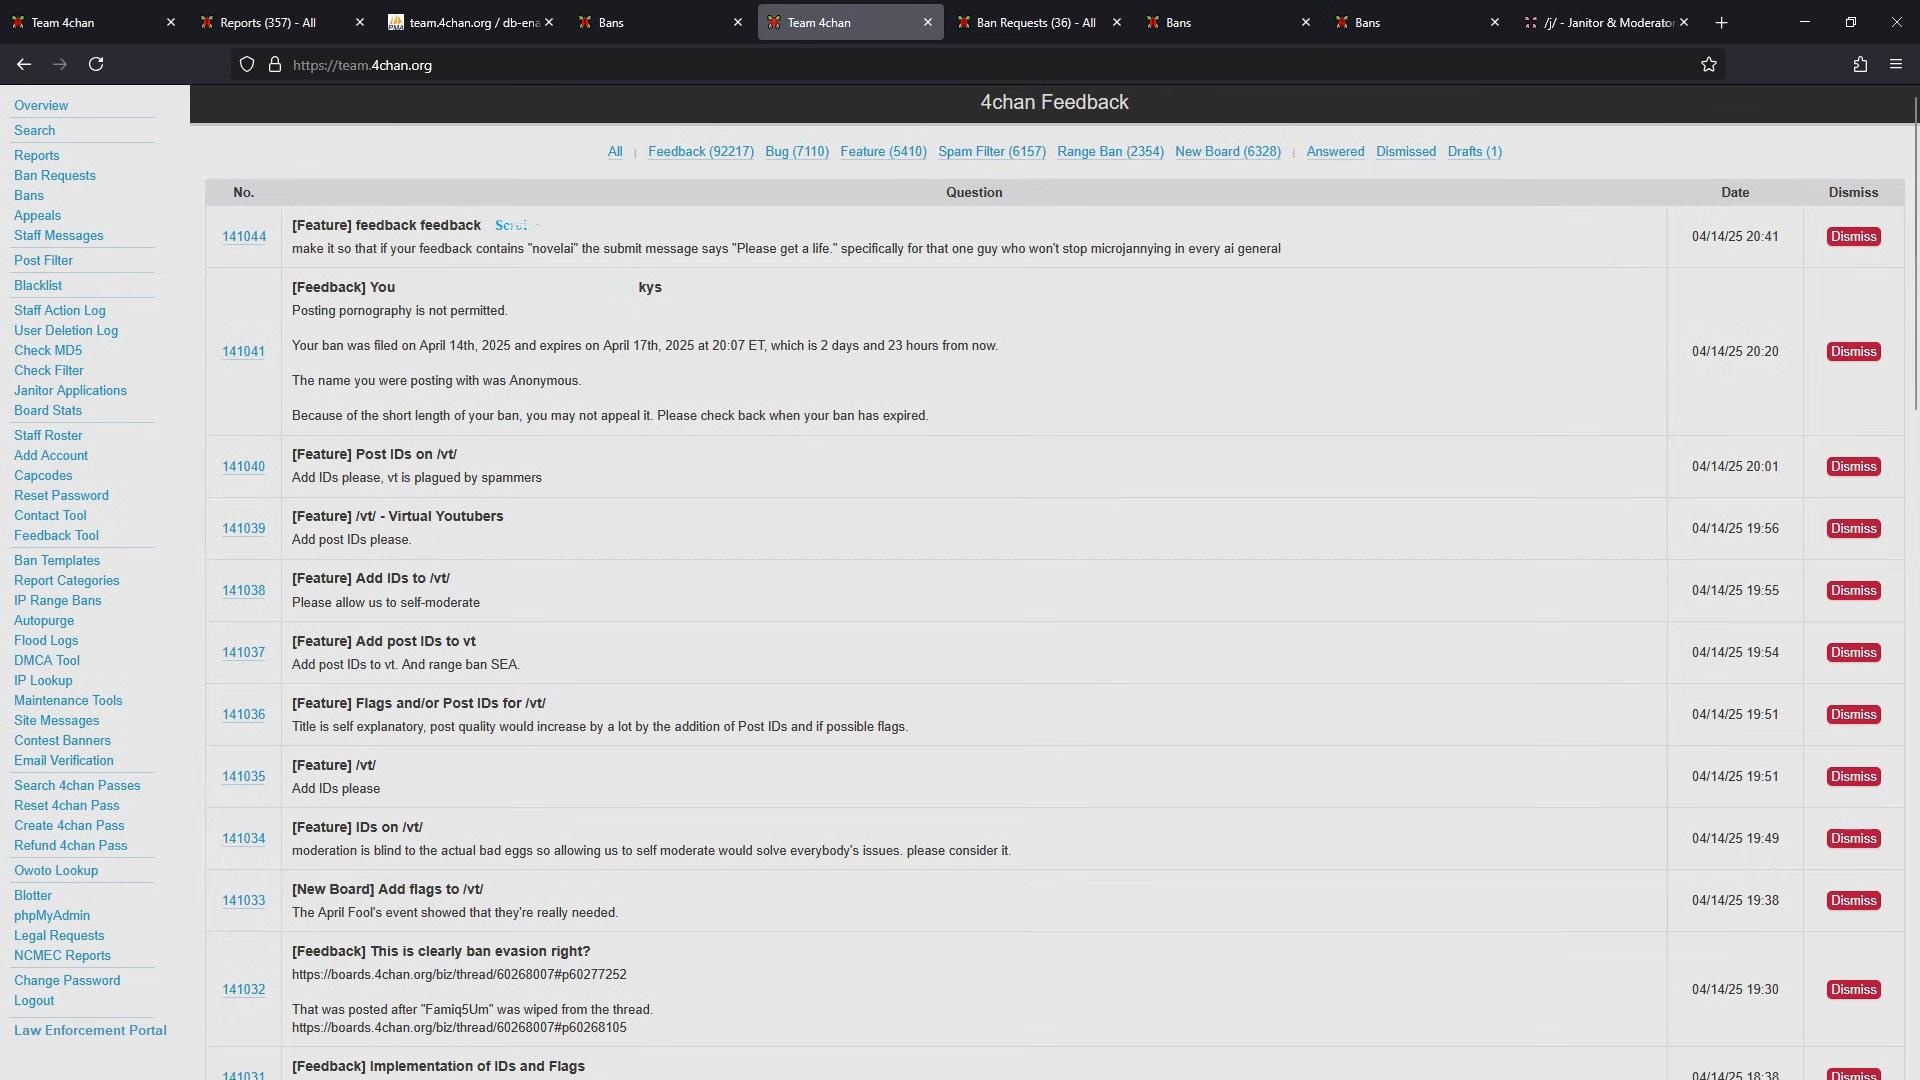Screen dimensions: 1920x1080
Task: Bookmark this page with star icon
Action: (1709, 65)
